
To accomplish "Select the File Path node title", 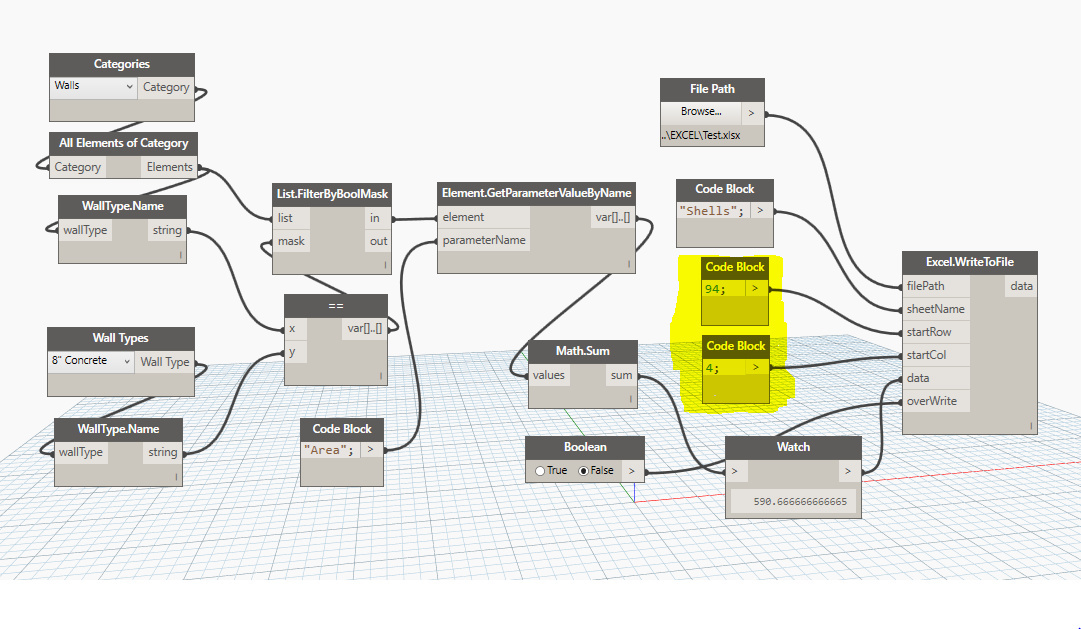I will click(712, 89).
